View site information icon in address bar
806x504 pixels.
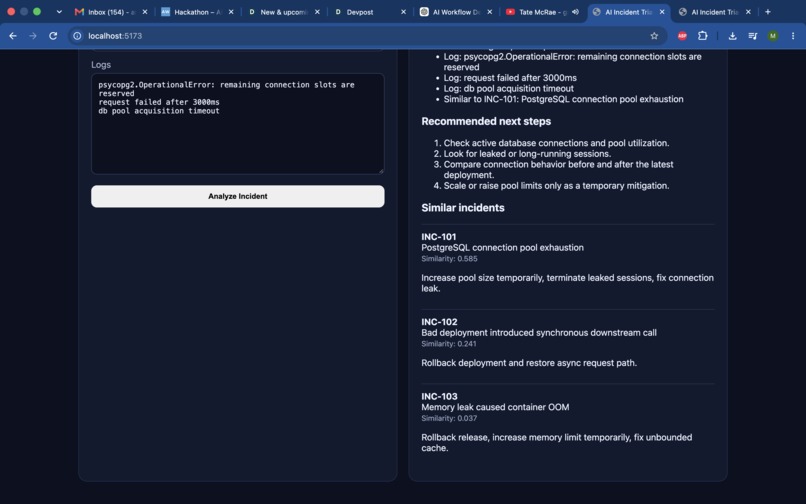point(77,35)
